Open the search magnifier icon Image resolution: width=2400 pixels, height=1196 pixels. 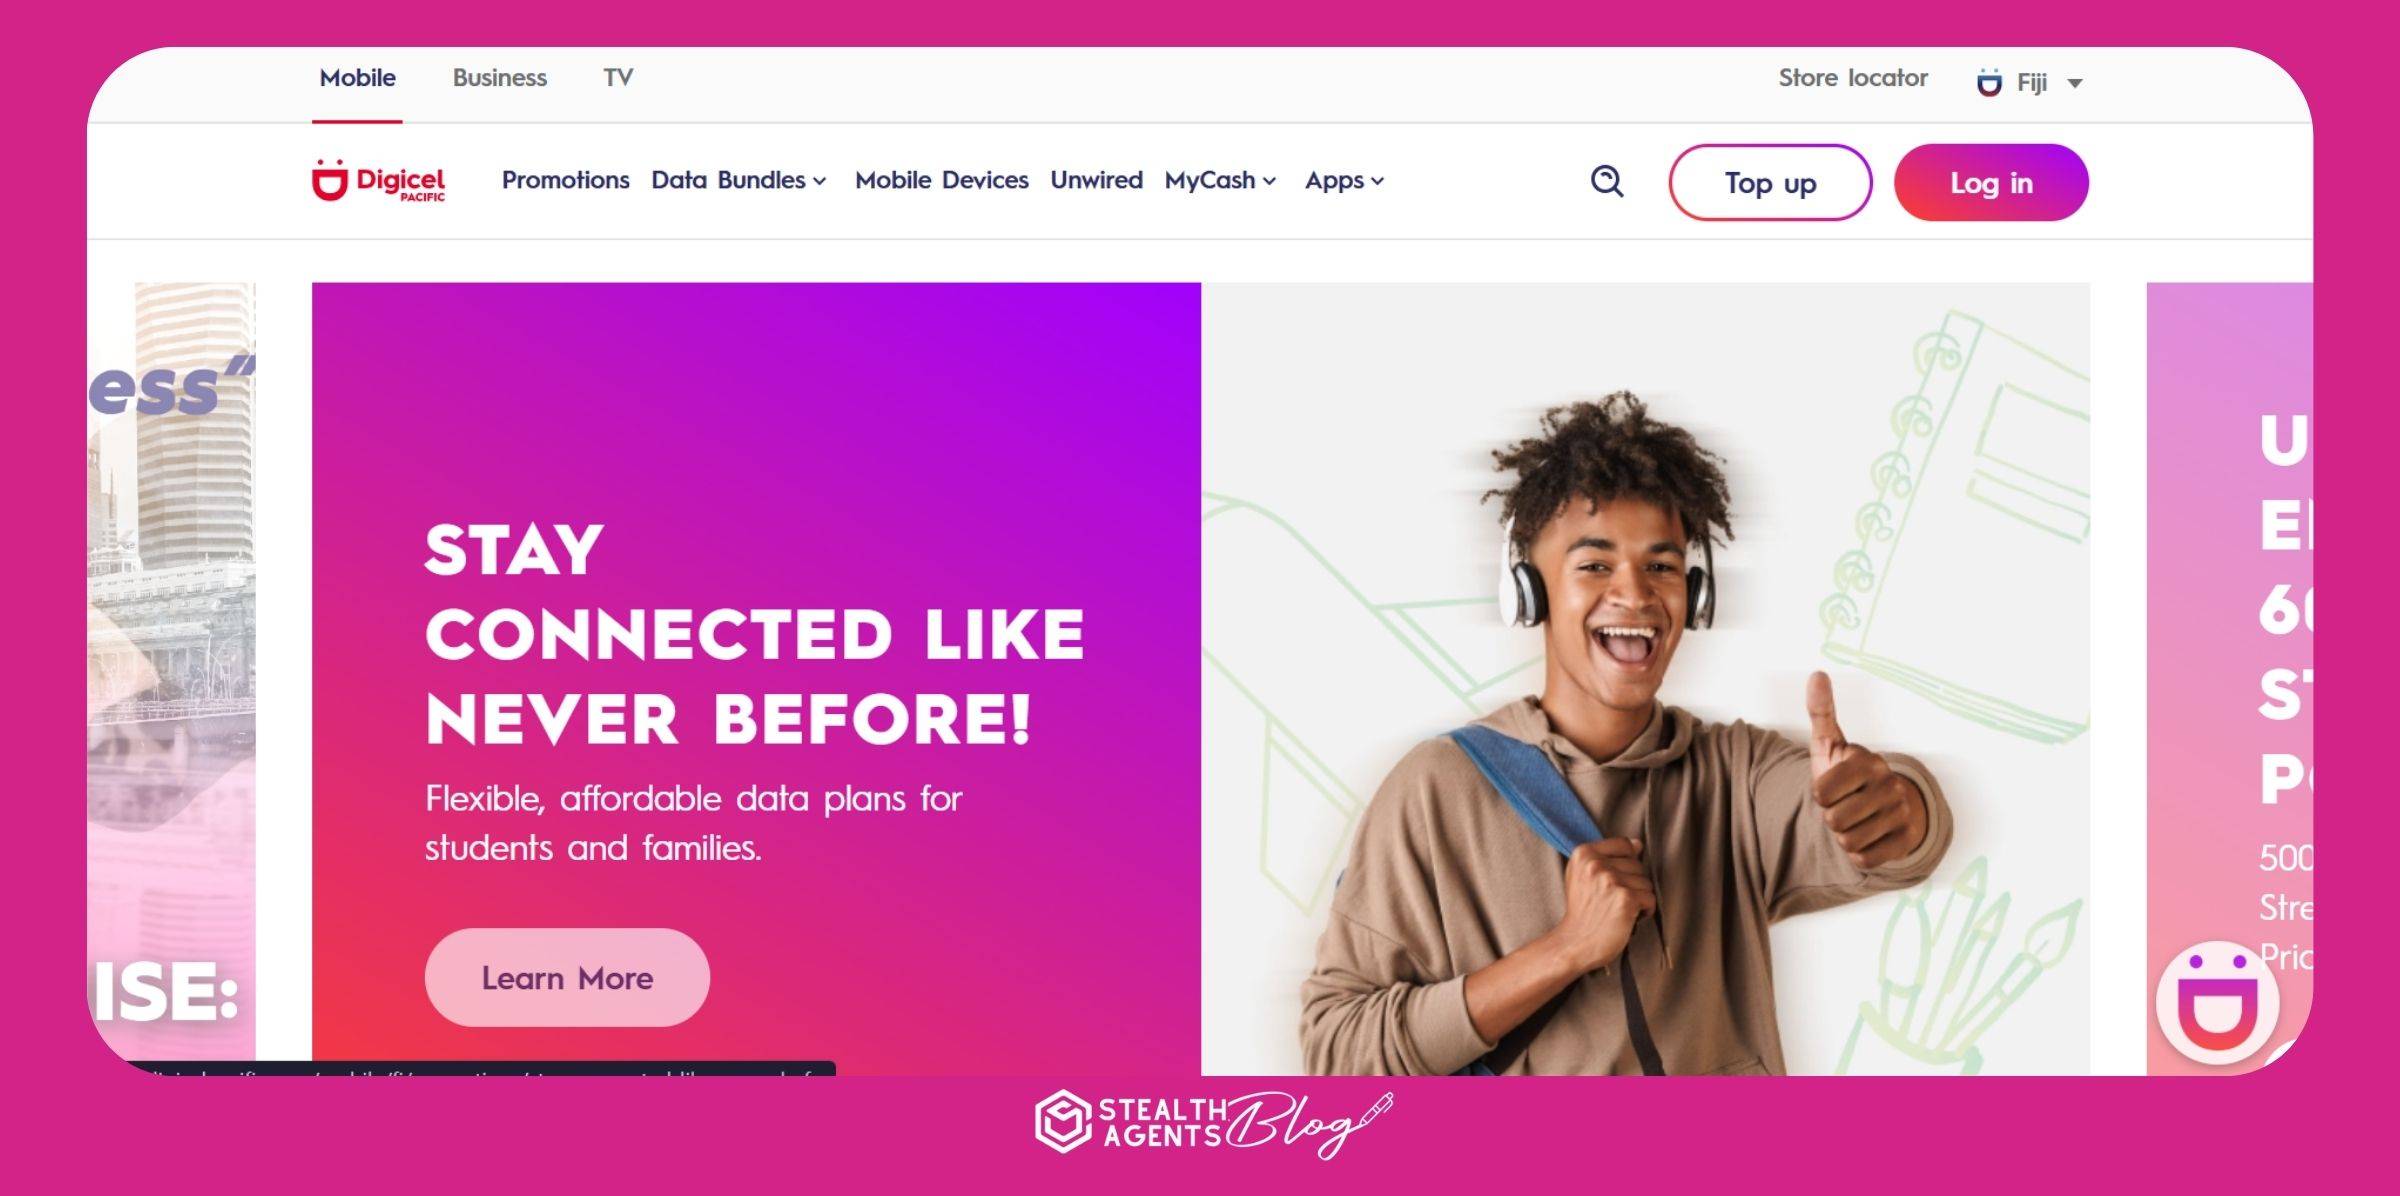point(1607,181)
